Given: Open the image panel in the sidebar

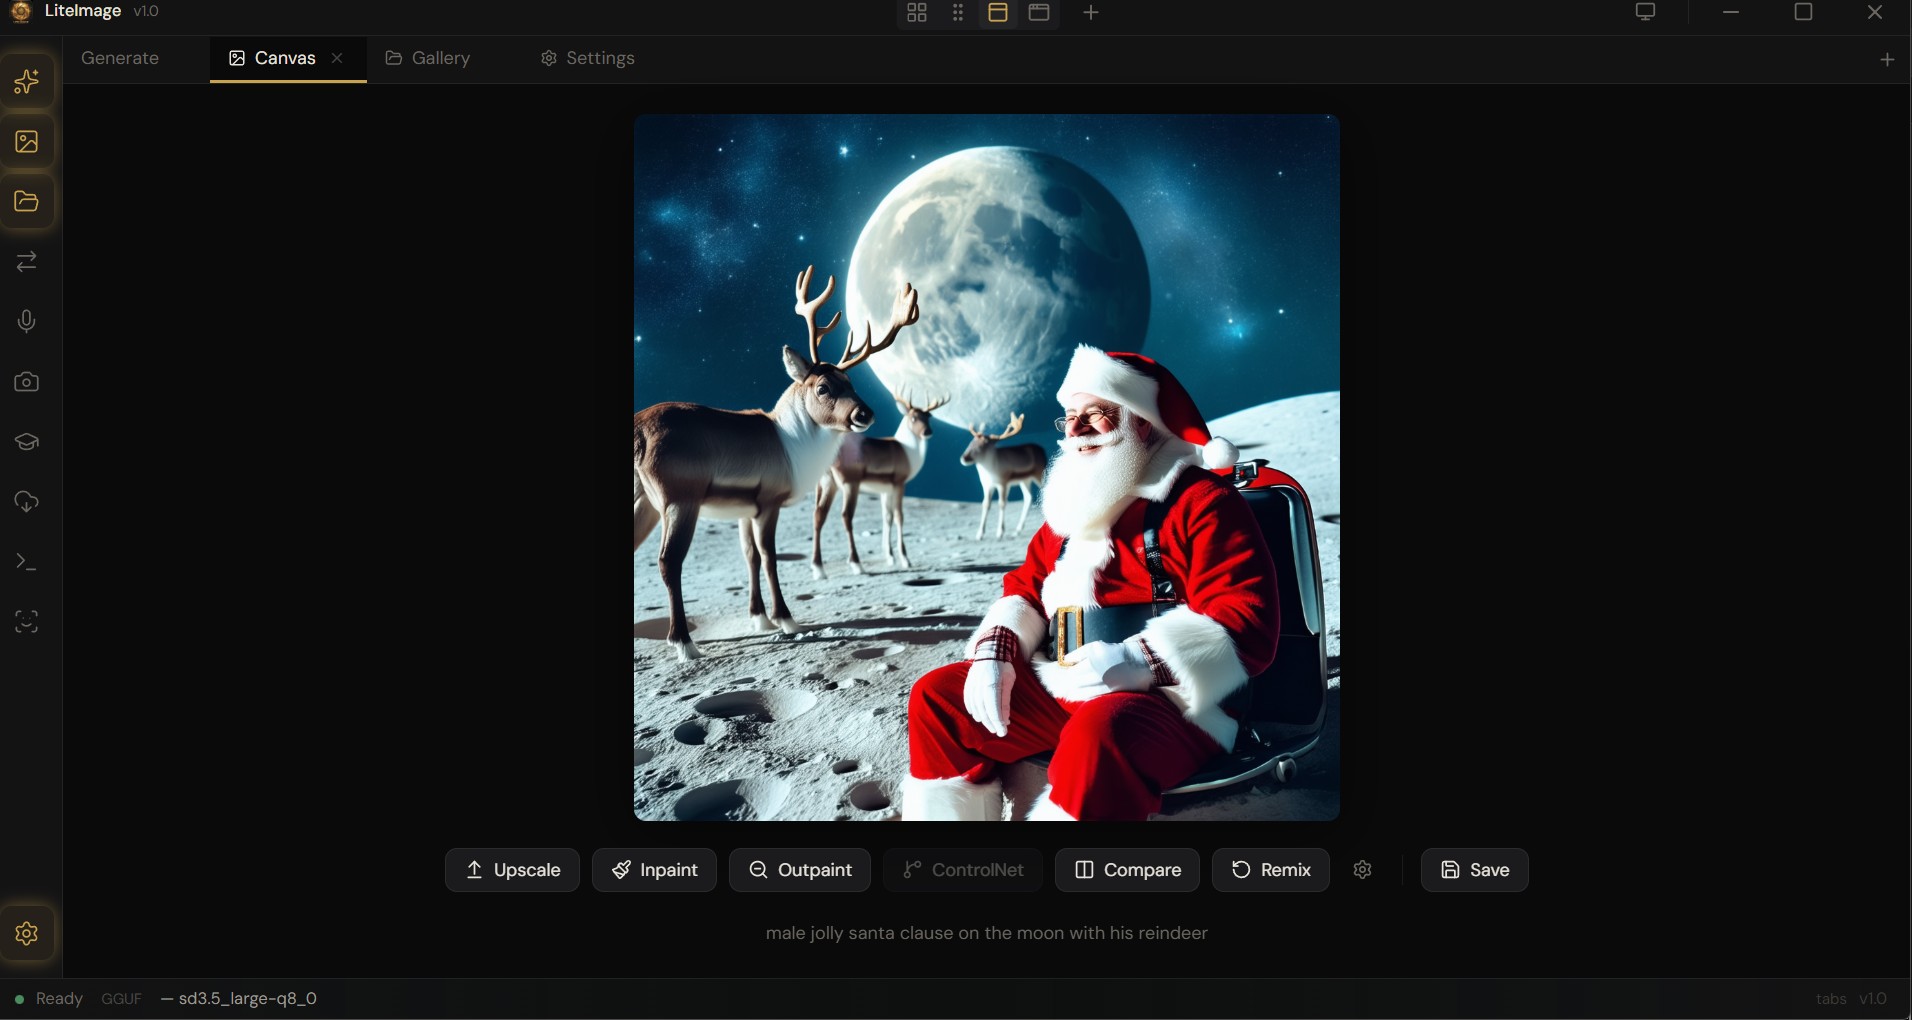Looking at the screenshot, I should pyautogui.click(x=27, y=142).
